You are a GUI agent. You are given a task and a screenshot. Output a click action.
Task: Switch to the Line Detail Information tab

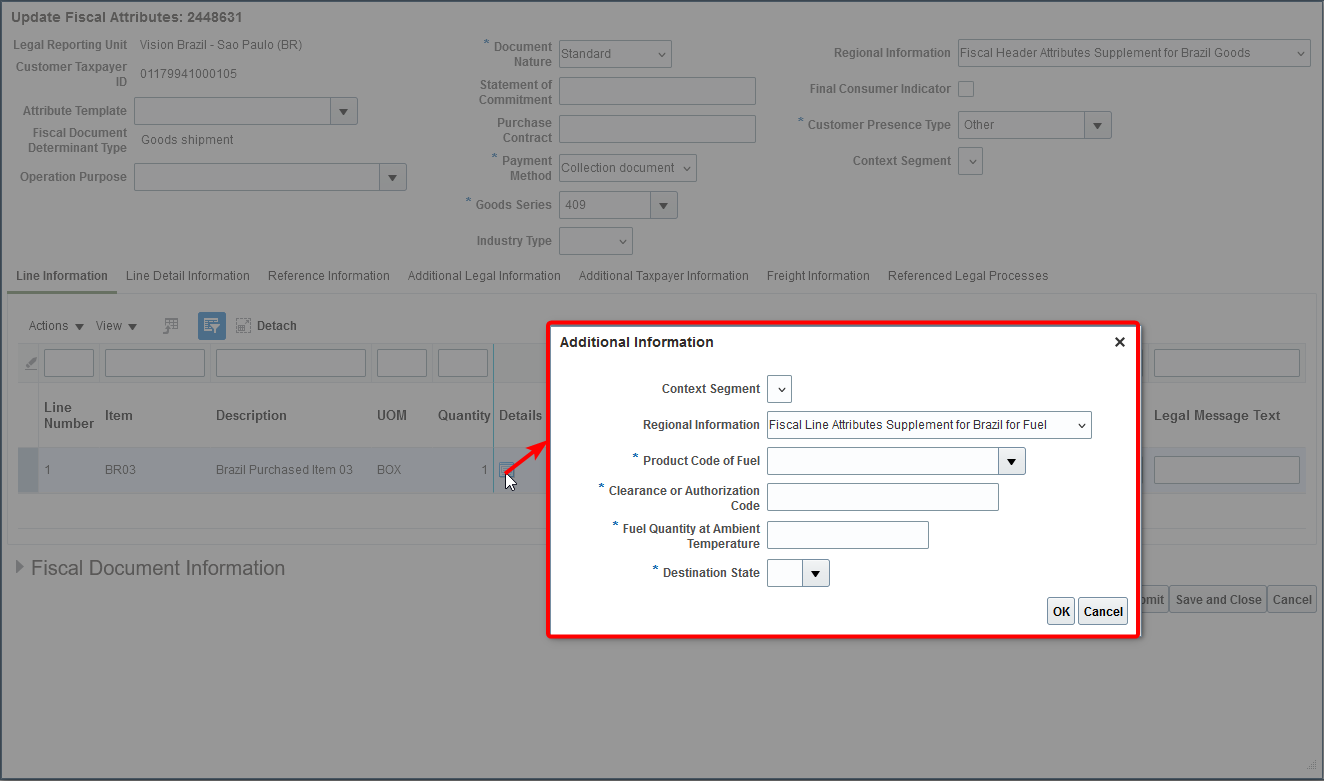(x=188, y=276)
